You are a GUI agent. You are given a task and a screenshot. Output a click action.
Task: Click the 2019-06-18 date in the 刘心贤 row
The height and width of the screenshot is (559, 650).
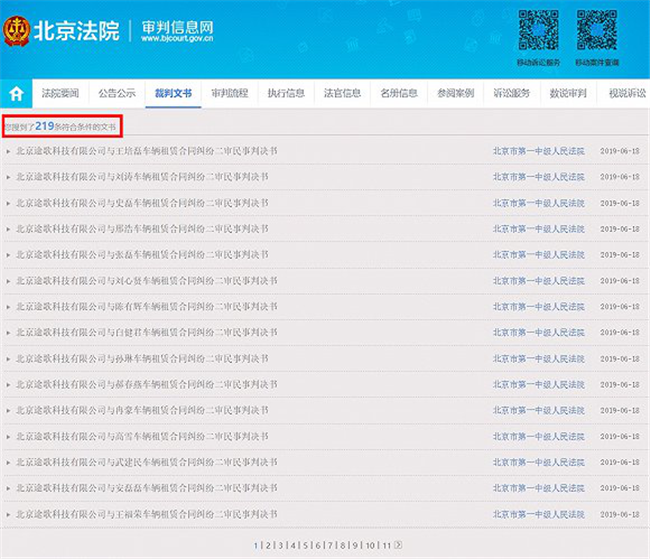point(620,281)
